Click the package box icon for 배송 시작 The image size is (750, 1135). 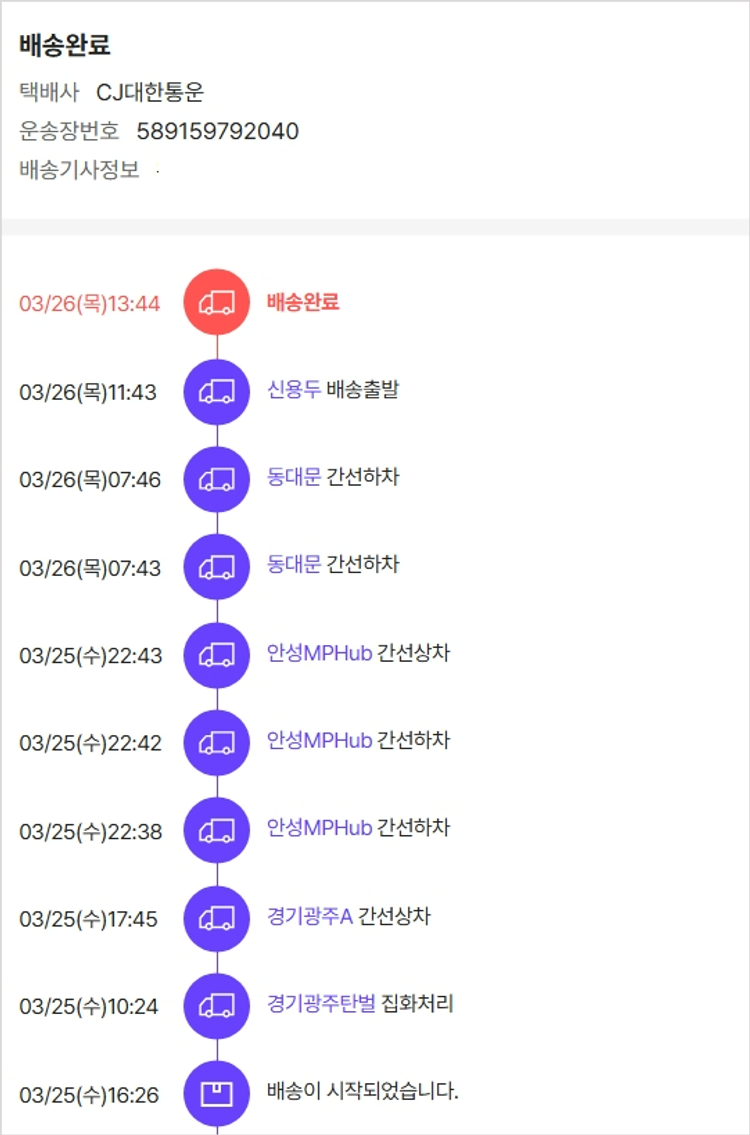pyautogui.click(x=216, y=1094)
